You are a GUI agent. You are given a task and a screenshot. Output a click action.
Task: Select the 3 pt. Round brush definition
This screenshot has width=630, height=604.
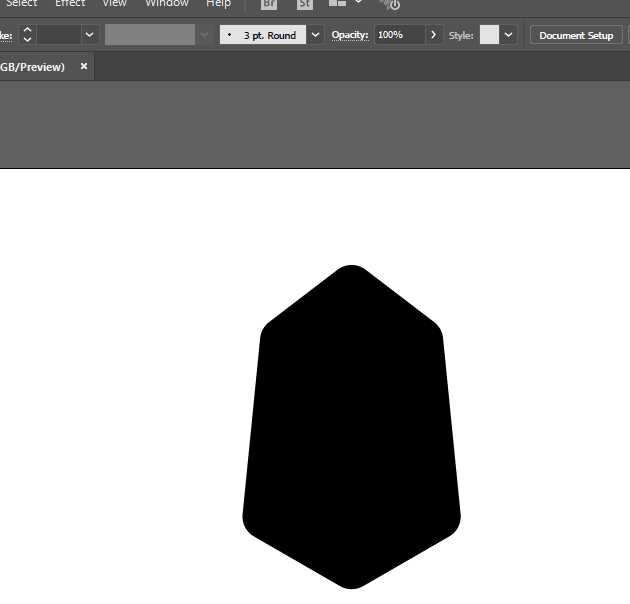coord(263,35)
